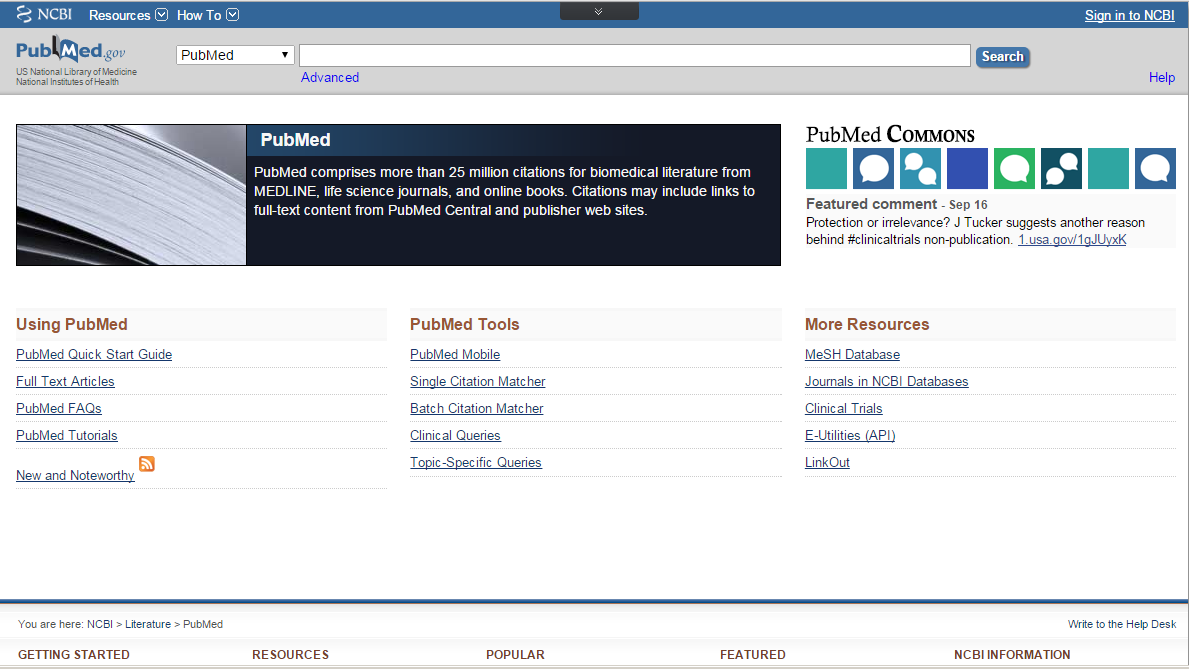Image resolution: width=1189 pixels, height=669 pixels.
Task: Open the How To dropdown menu
Action: coord(207,15)
